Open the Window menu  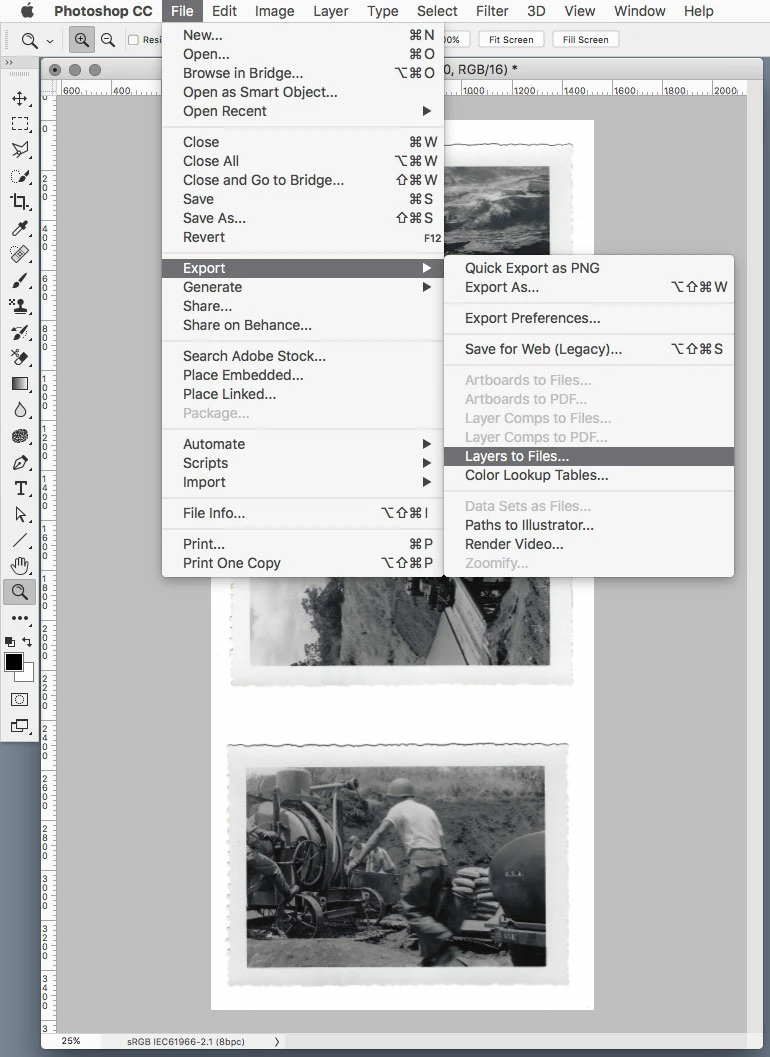[x=639, y=11]
